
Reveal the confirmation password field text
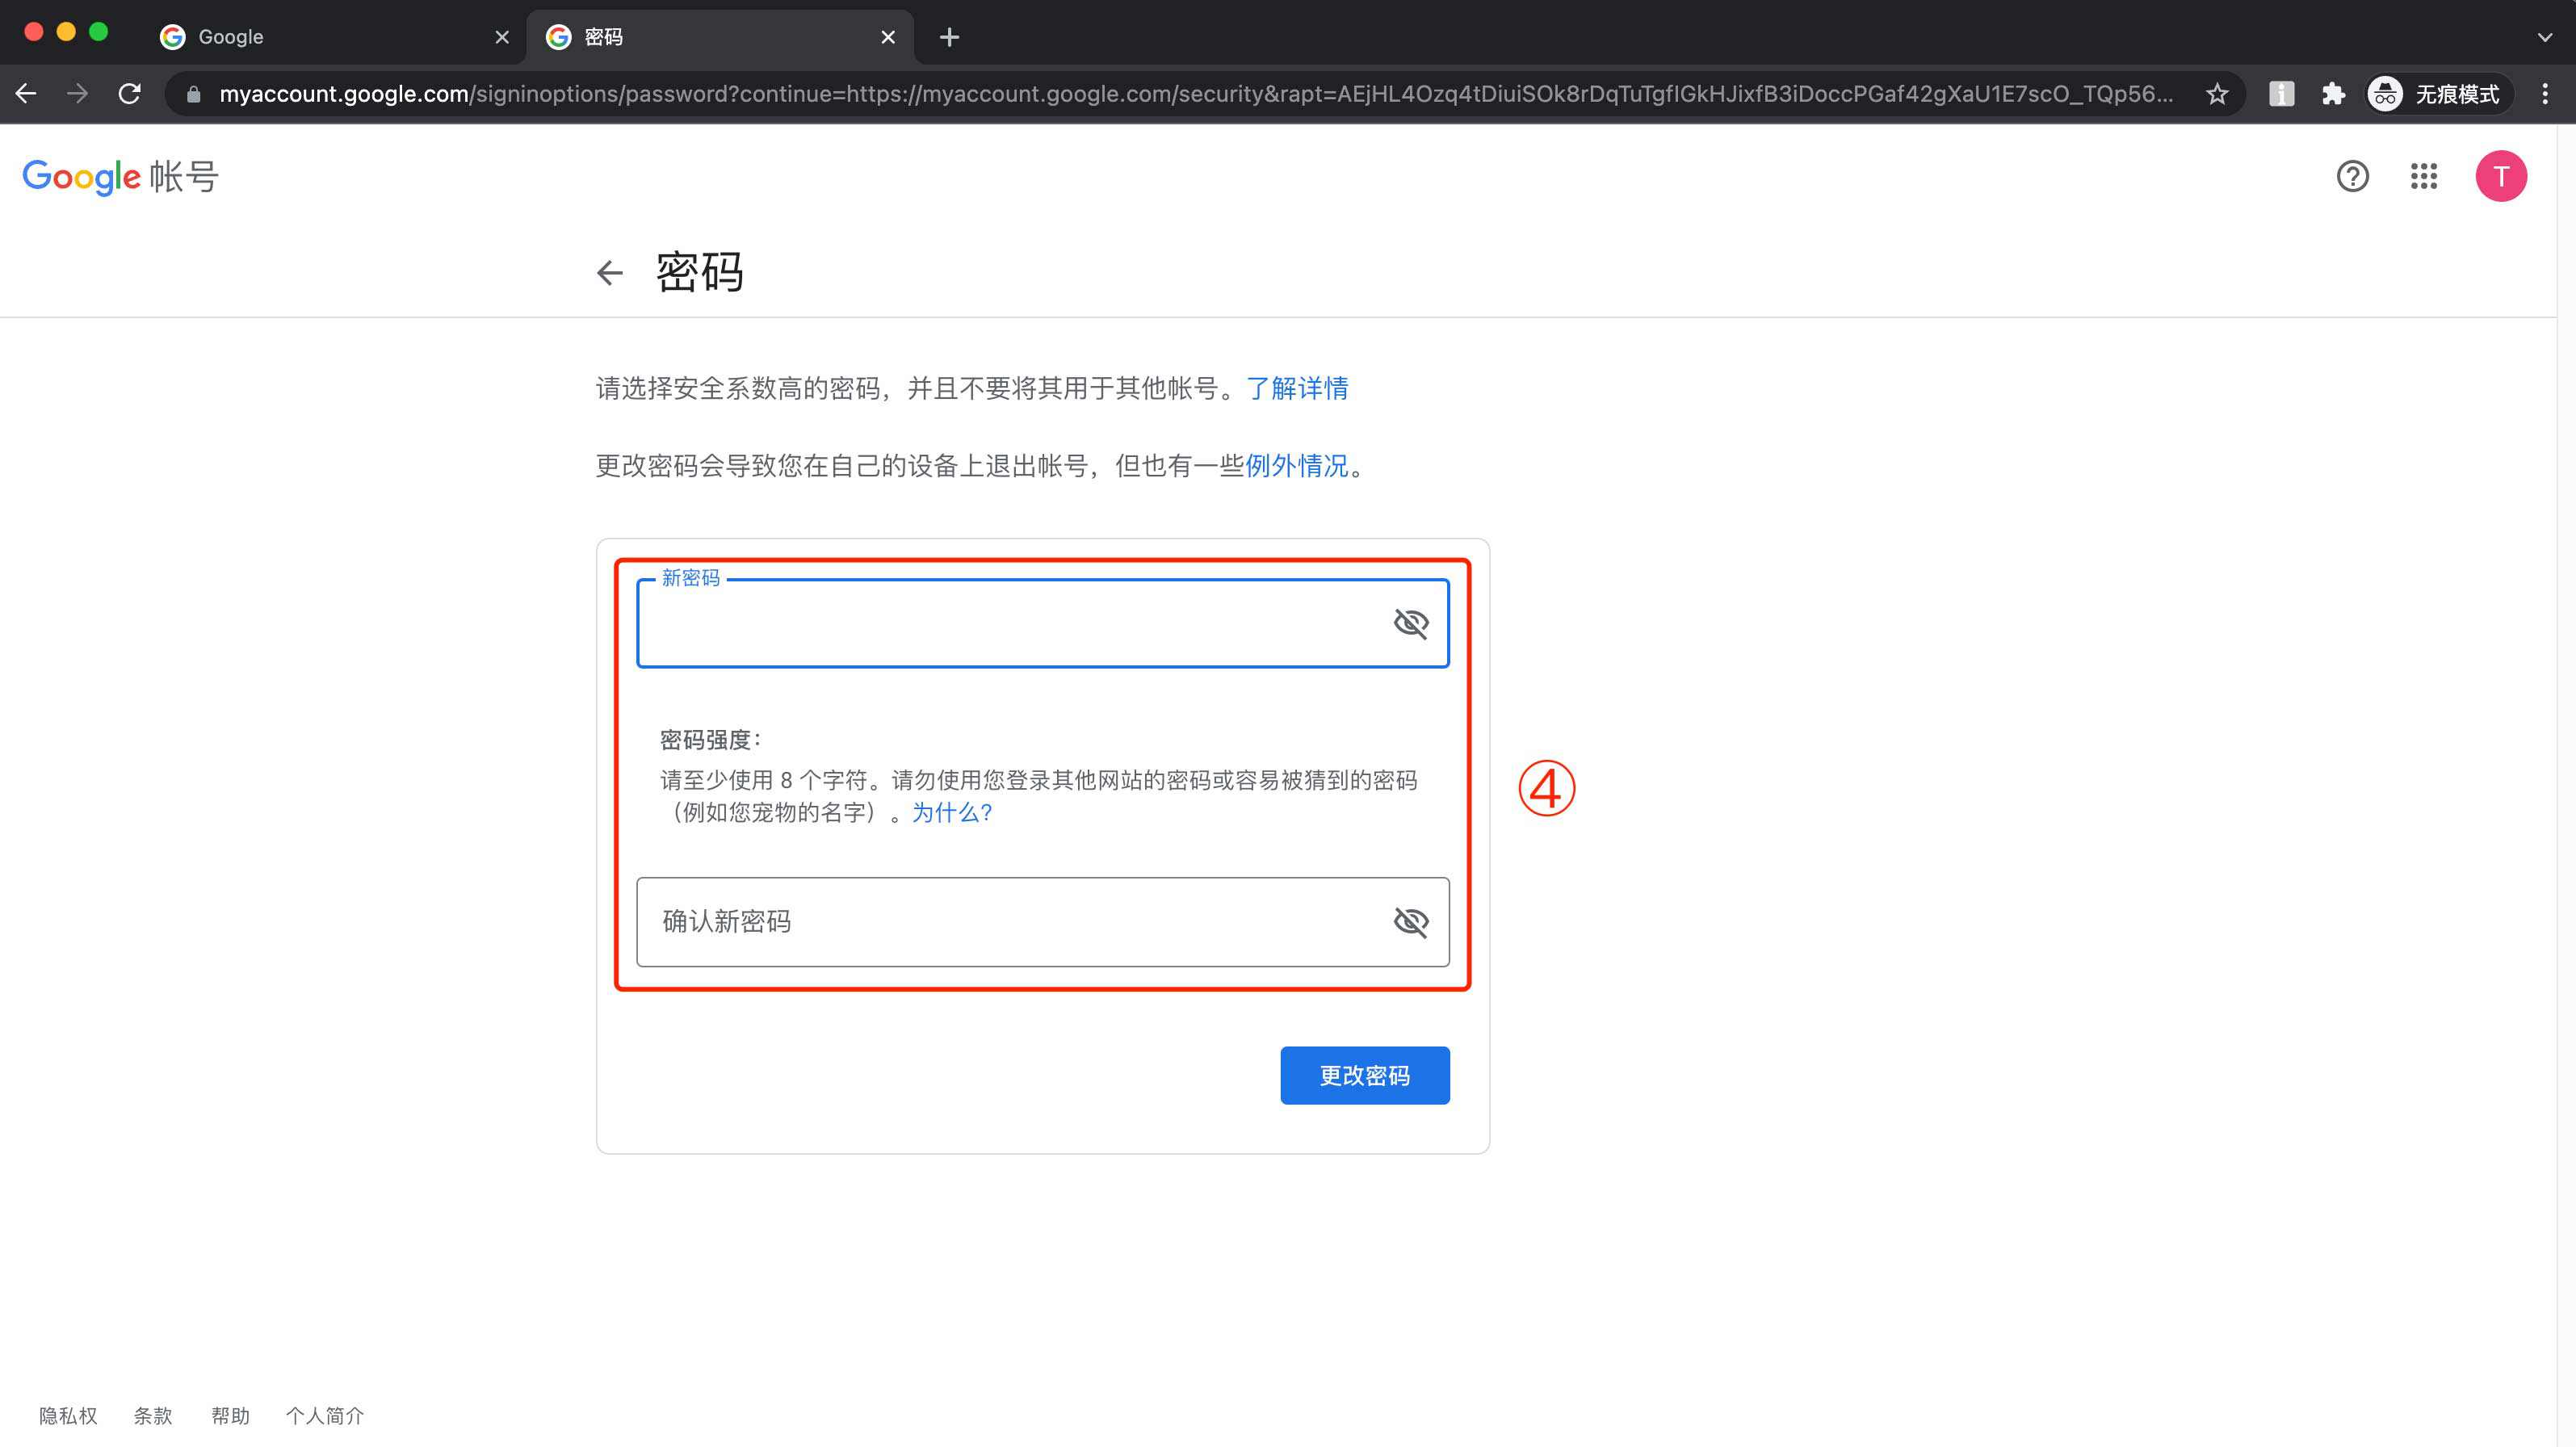point(1412,922)
